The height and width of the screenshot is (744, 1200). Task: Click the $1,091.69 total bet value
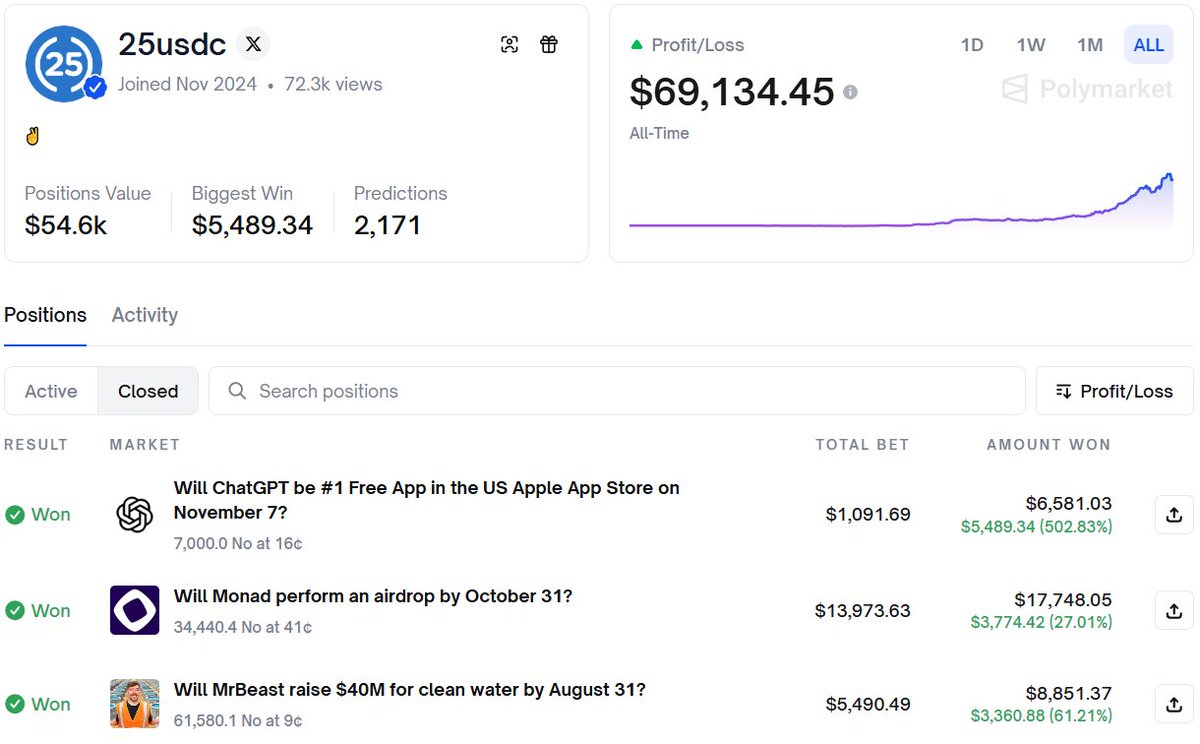(x=868, y=515)
